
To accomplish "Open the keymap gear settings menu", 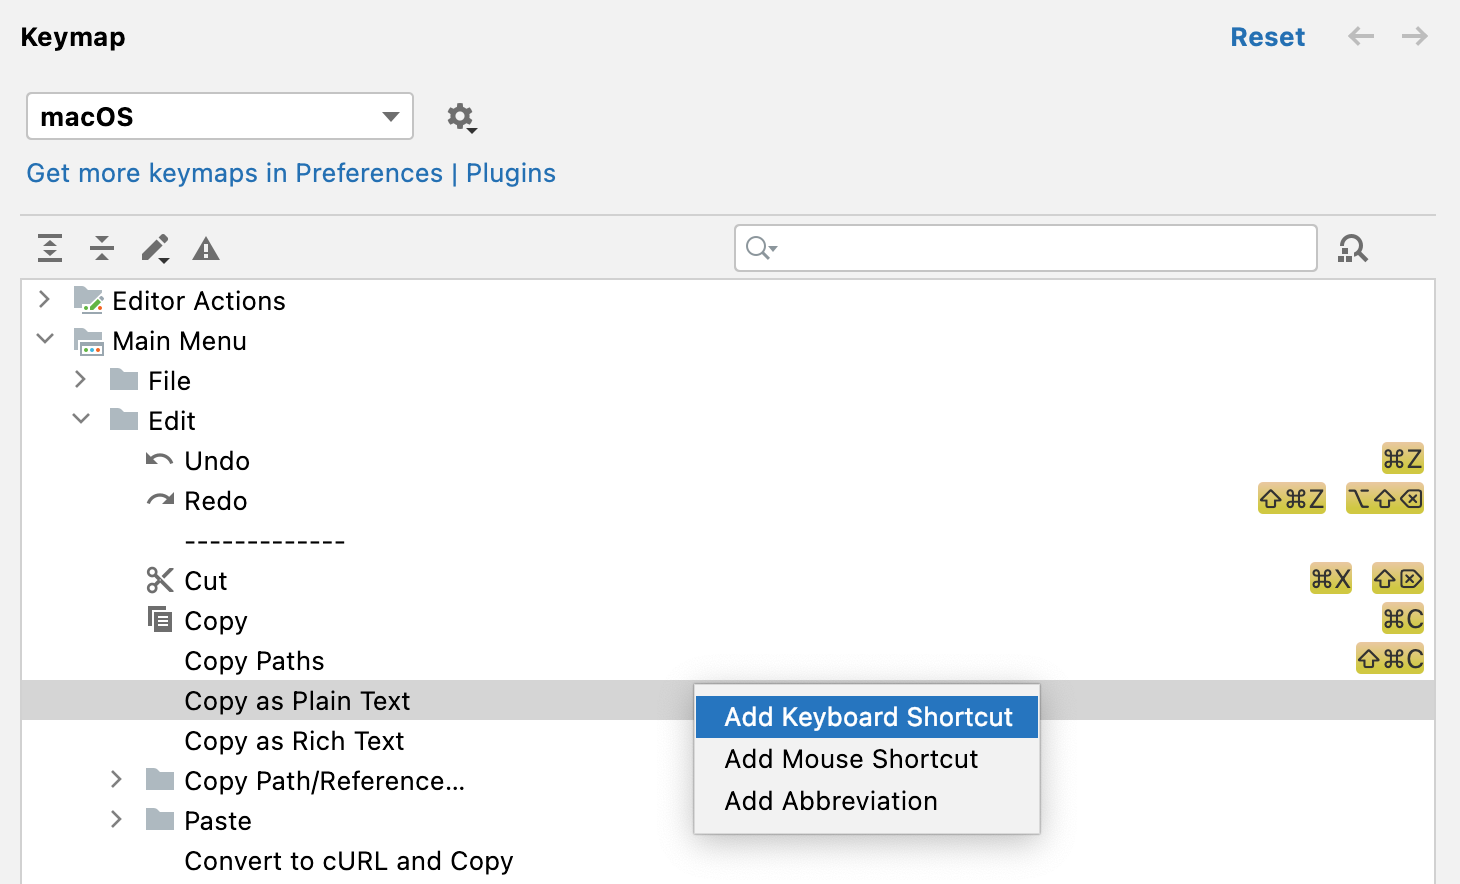I will [461, 117].
